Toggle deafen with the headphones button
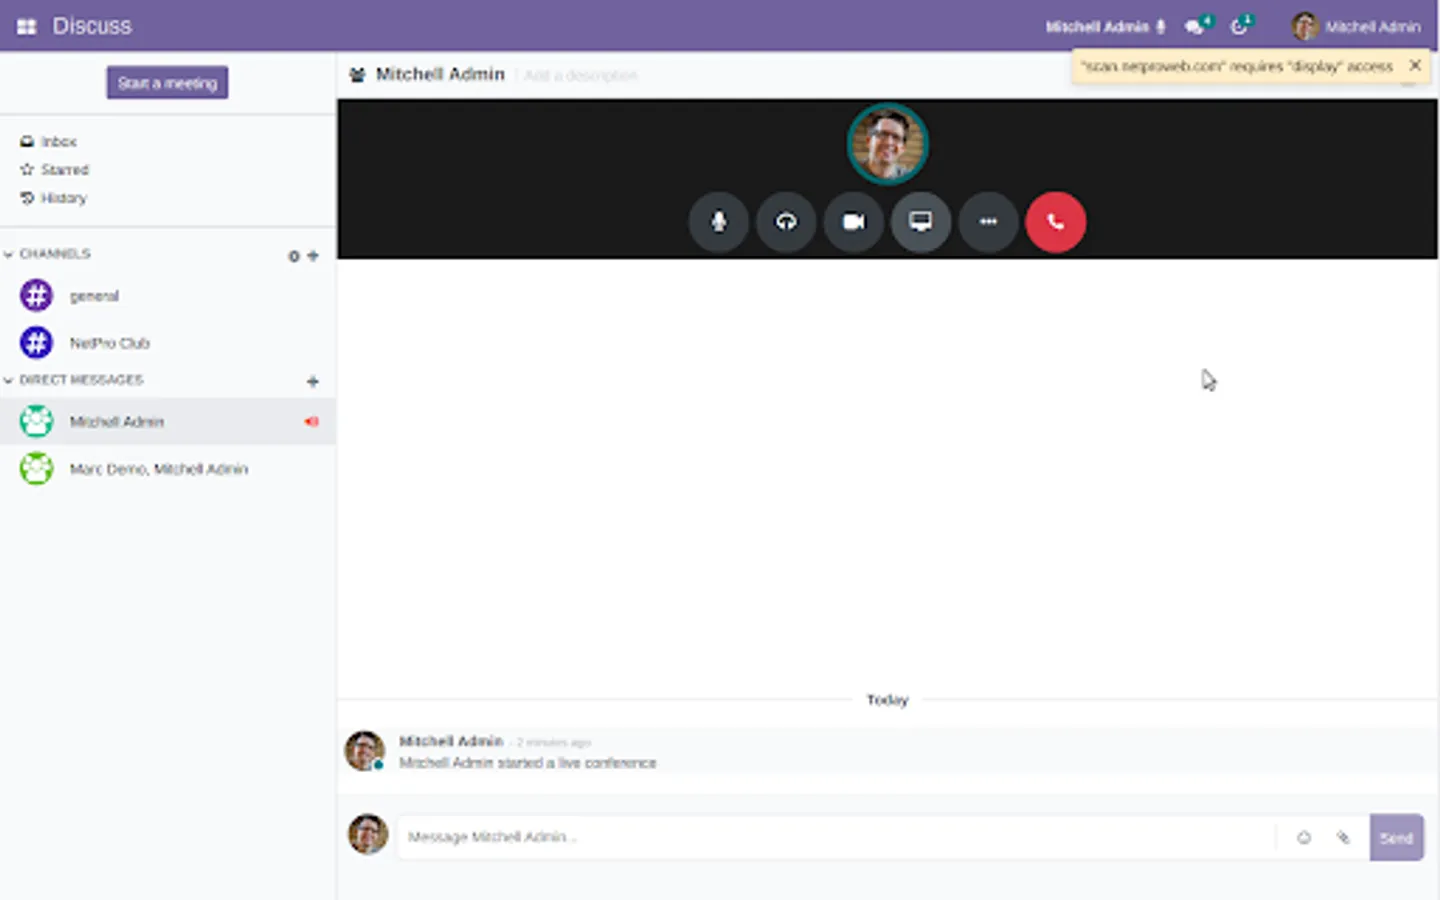The width and height of the screenshot is (1440, 900). [786, 222]
